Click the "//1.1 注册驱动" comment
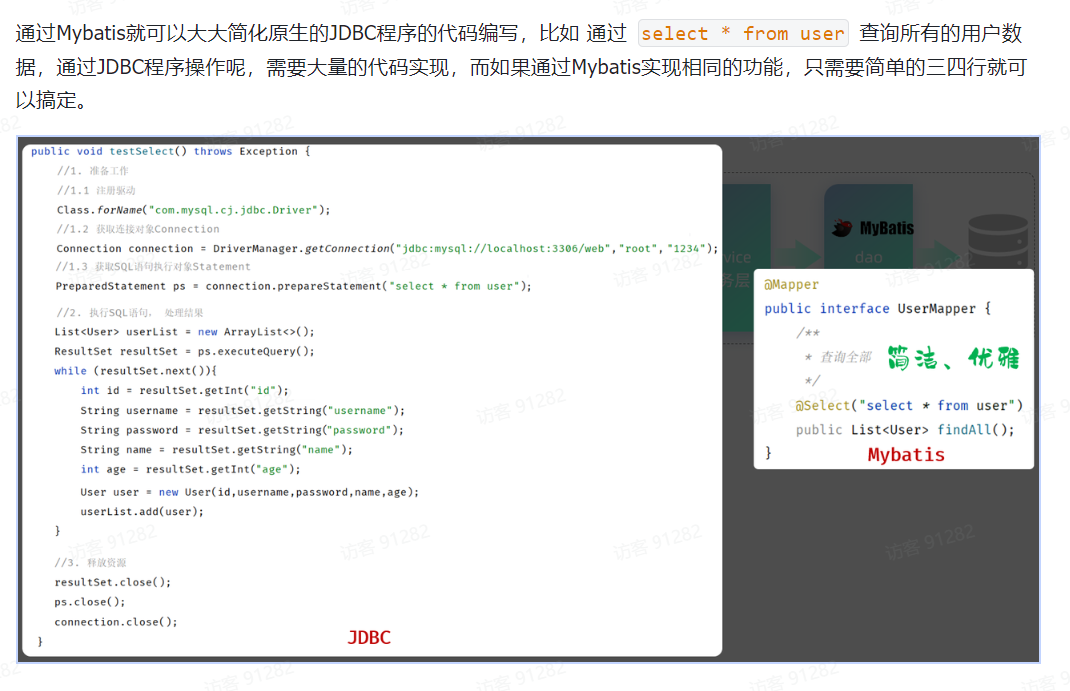 [x=96, y=190]
